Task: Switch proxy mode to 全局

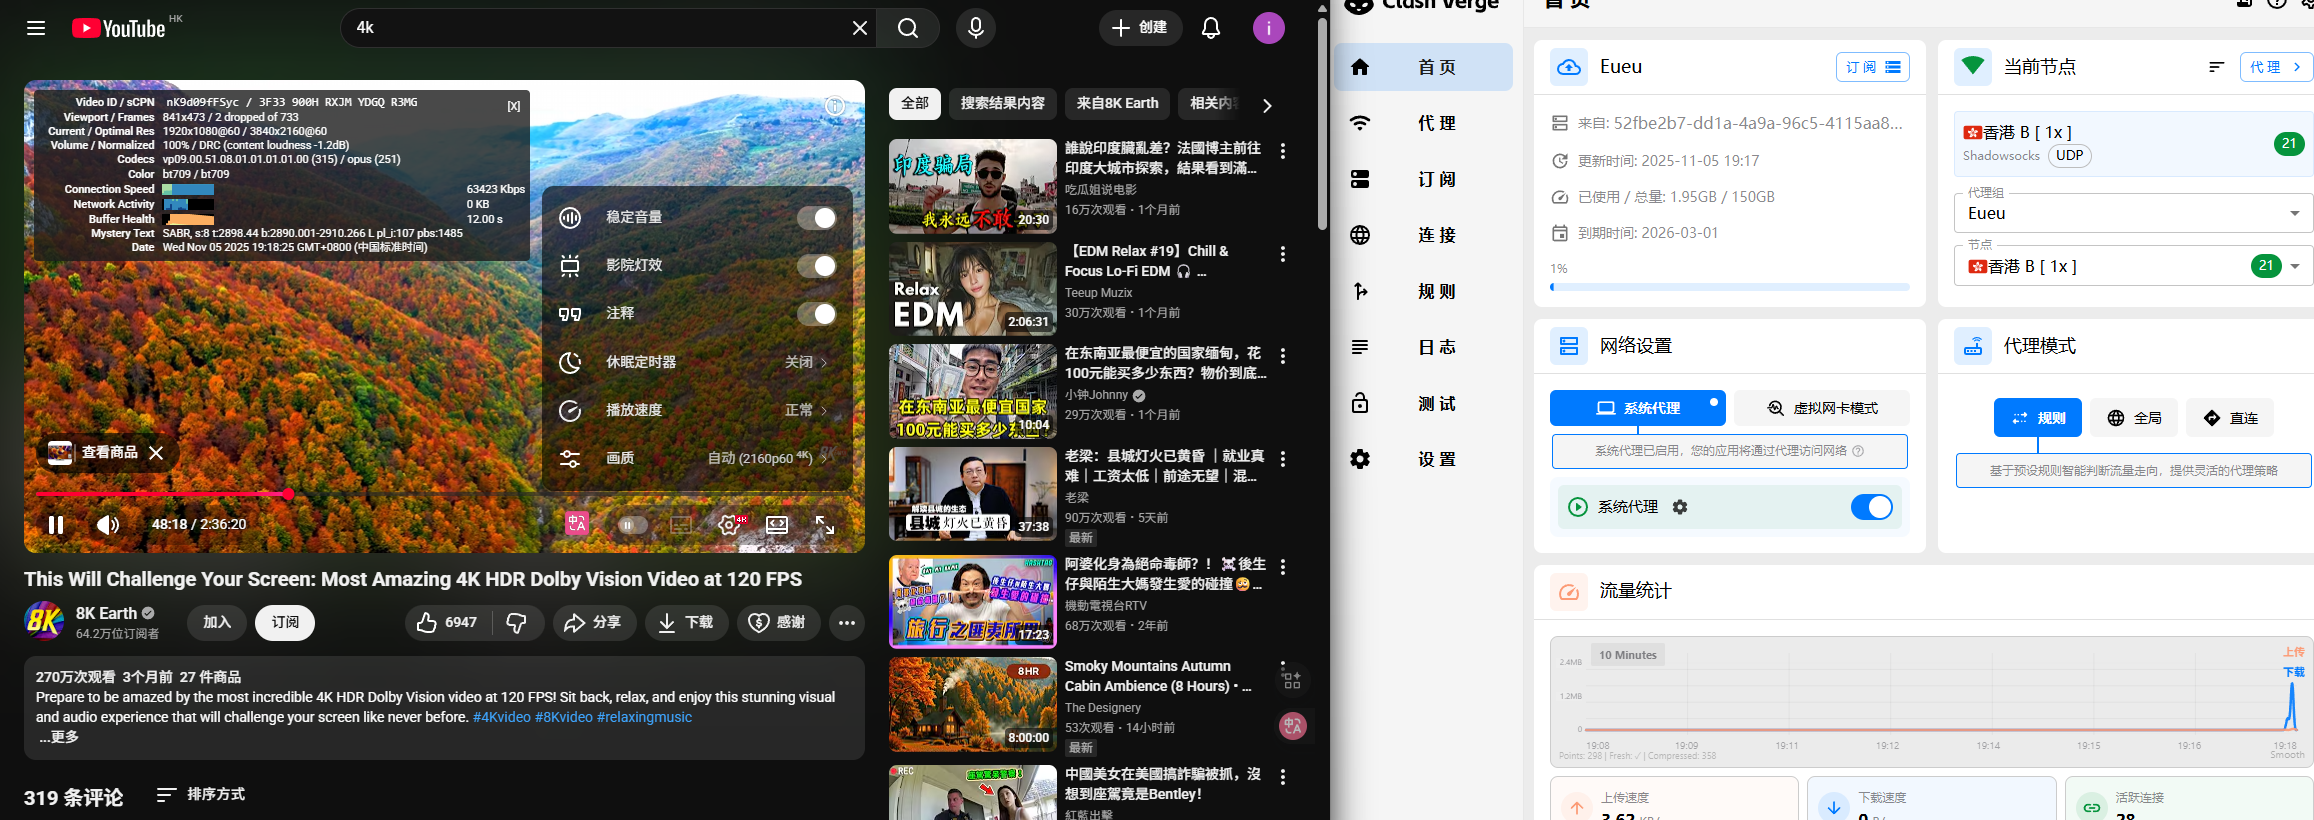Action: pyautogui.click(x=2134, y=418)
